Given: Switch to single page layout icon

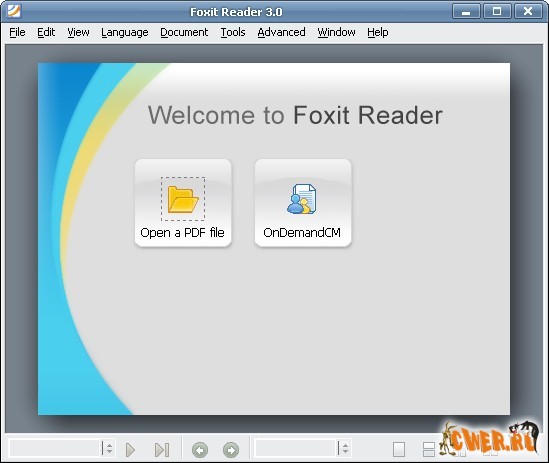Looking at the screenshot, I should tap(399, 449).
